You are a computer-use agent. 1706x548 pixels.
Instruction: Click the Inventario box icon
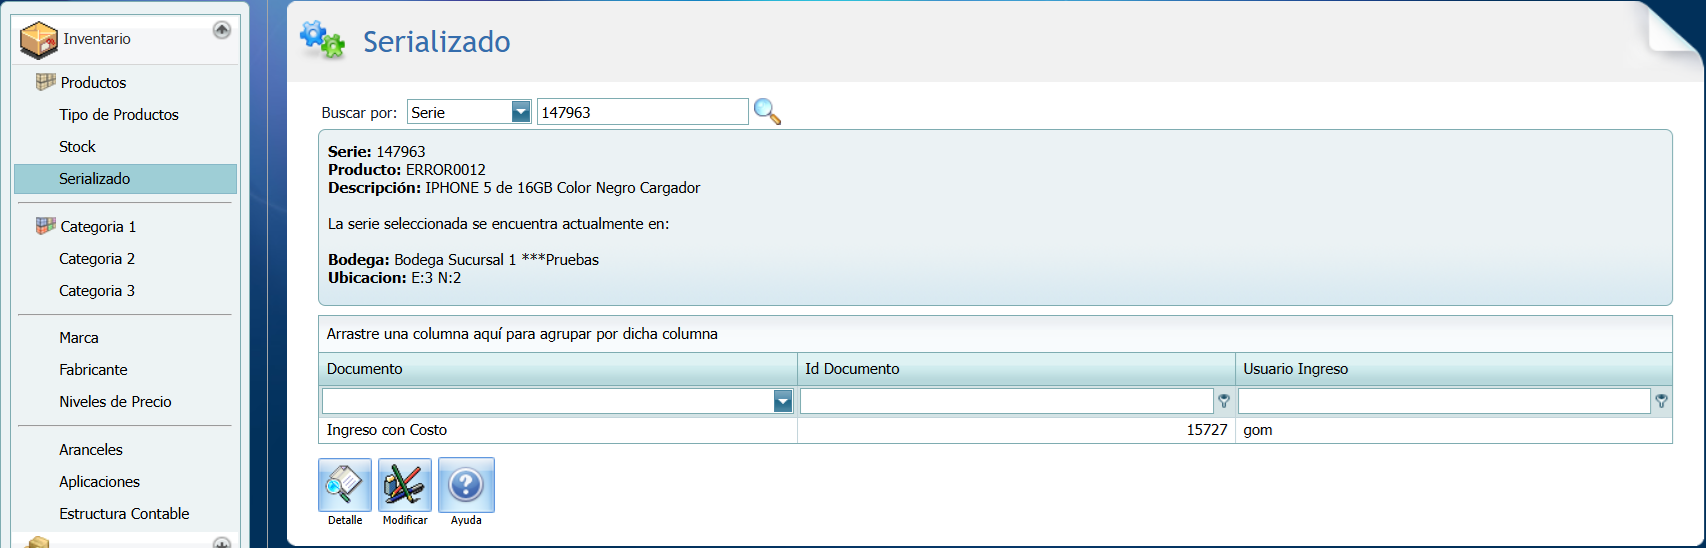tap(39, 40)
